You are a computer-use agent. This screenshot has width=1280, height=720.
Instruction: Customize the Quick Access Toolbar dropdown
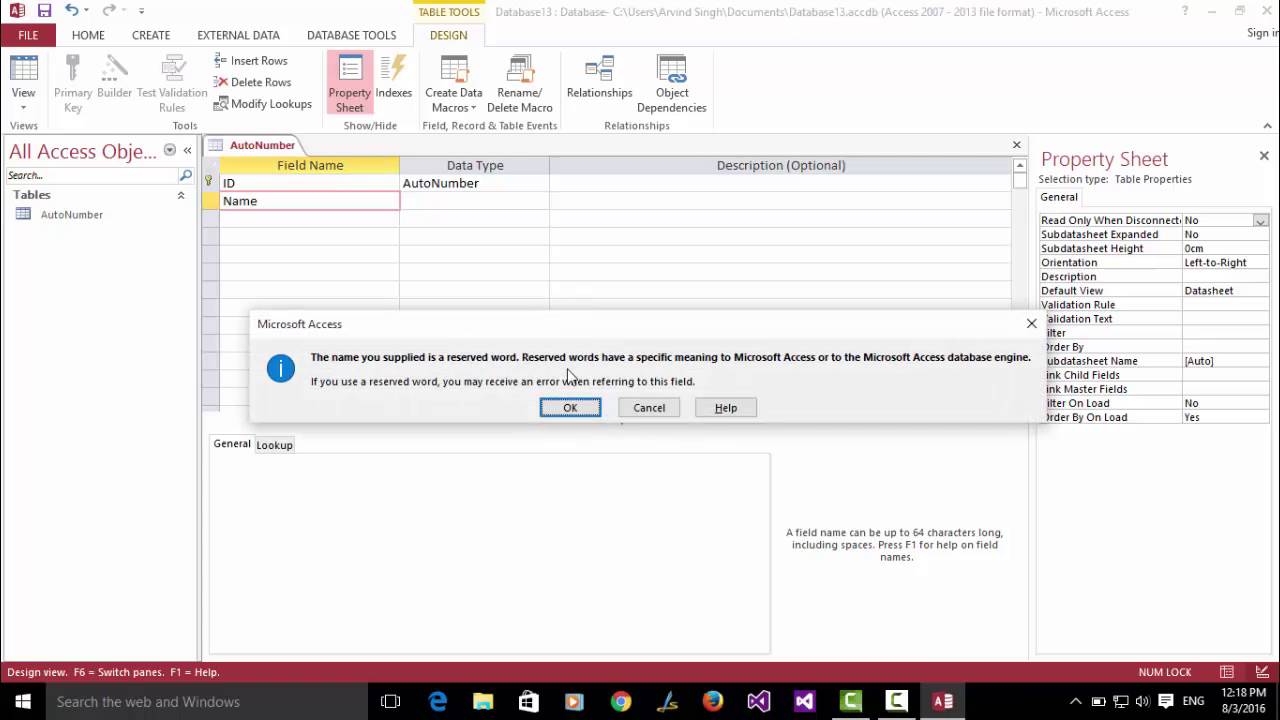pyautogui.click(x=141, y=11)
